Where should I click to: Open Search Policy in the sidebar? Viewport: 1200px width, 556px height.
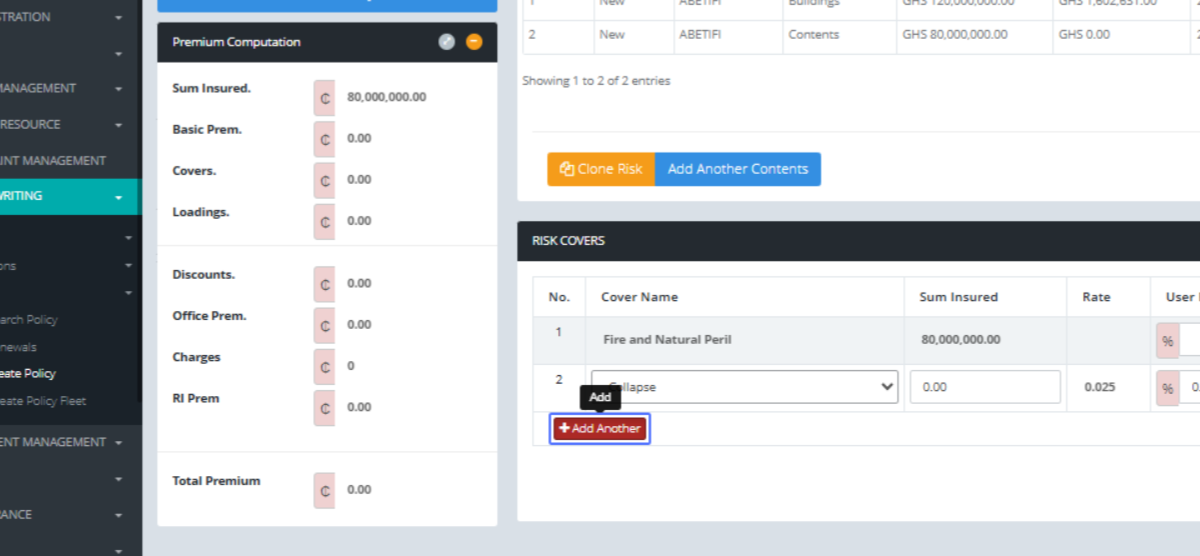[29, 320]
